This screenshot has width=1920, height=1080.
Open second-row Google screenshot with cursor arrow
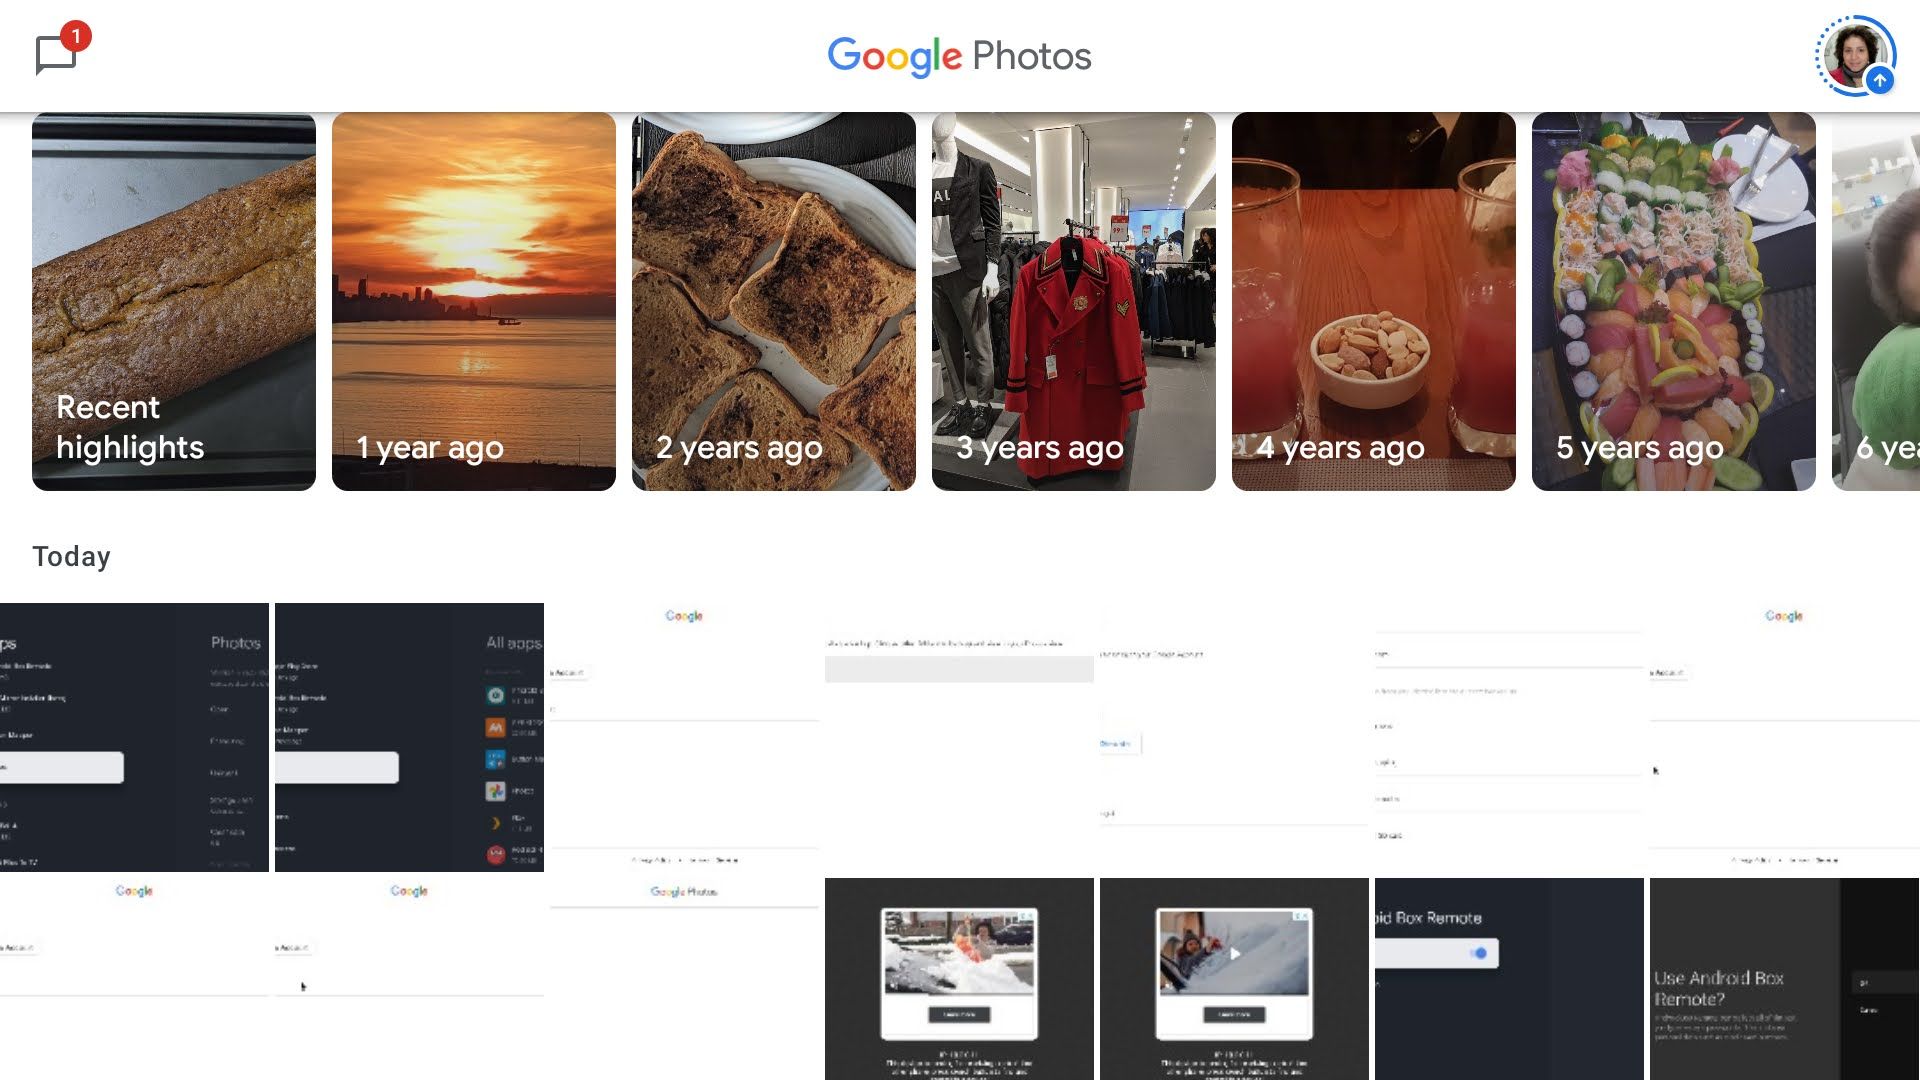coord(409,979)
